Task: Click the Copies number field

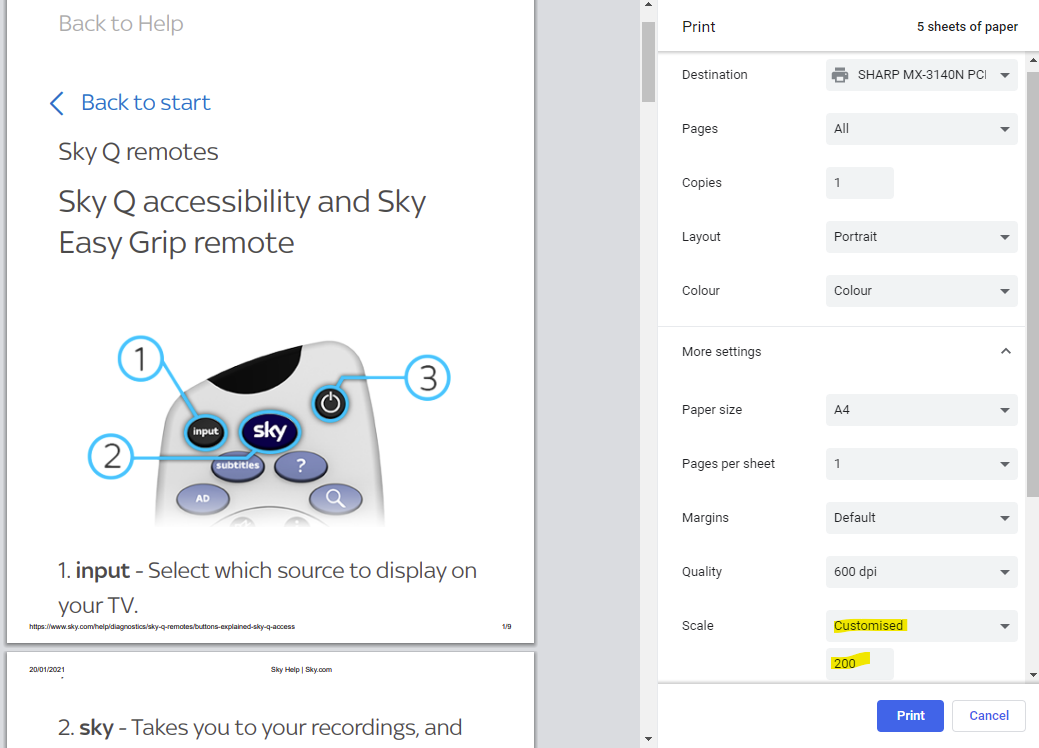Action: coord(859,183)
